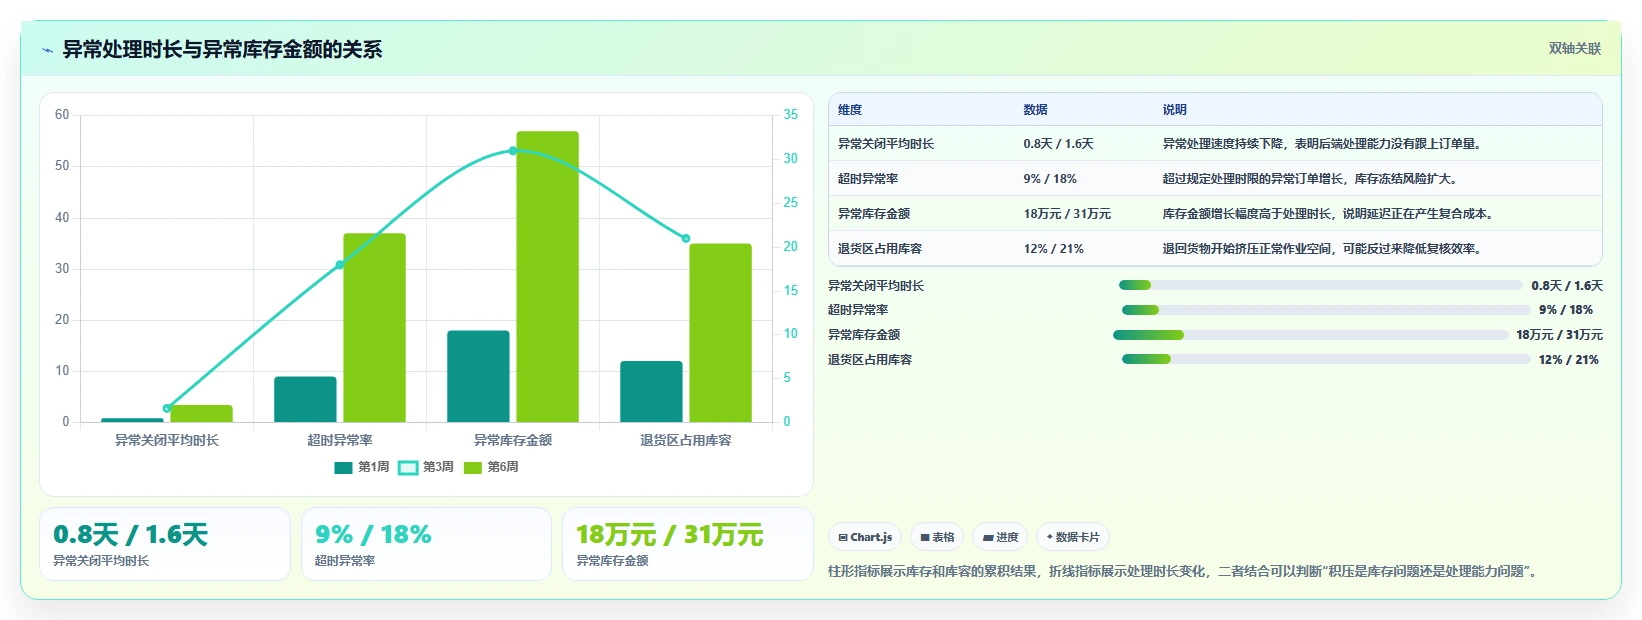Click the 数据卡片 tag chip
Image resolution: width=1642 pixels, height=620 pixels.
(x=1073, y=537)
